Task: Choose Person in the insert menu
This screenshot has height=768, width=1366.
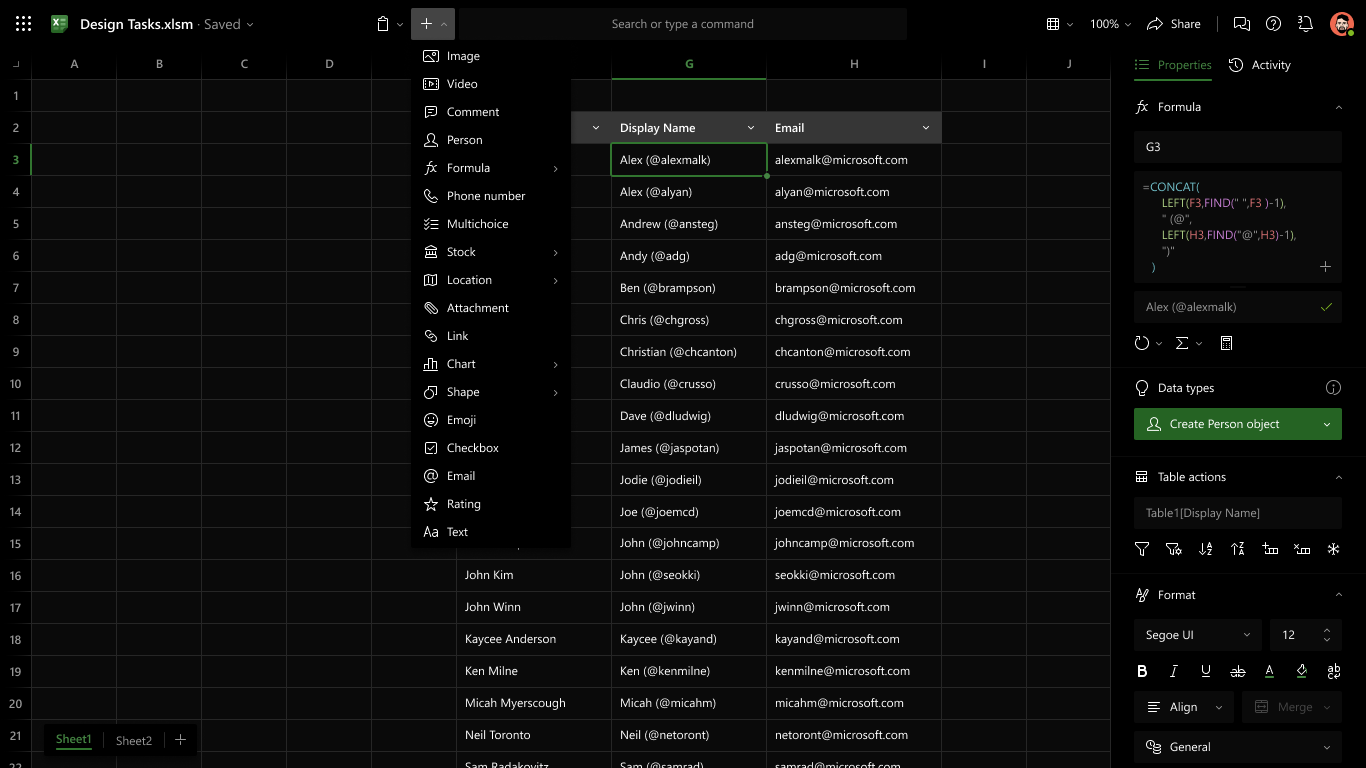Action: [491, 140]
